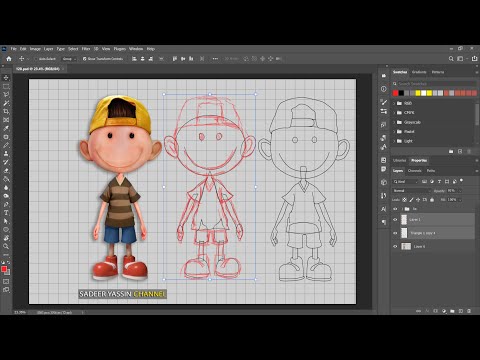Pick the Zoom tool magnifier

click(6, 246)
